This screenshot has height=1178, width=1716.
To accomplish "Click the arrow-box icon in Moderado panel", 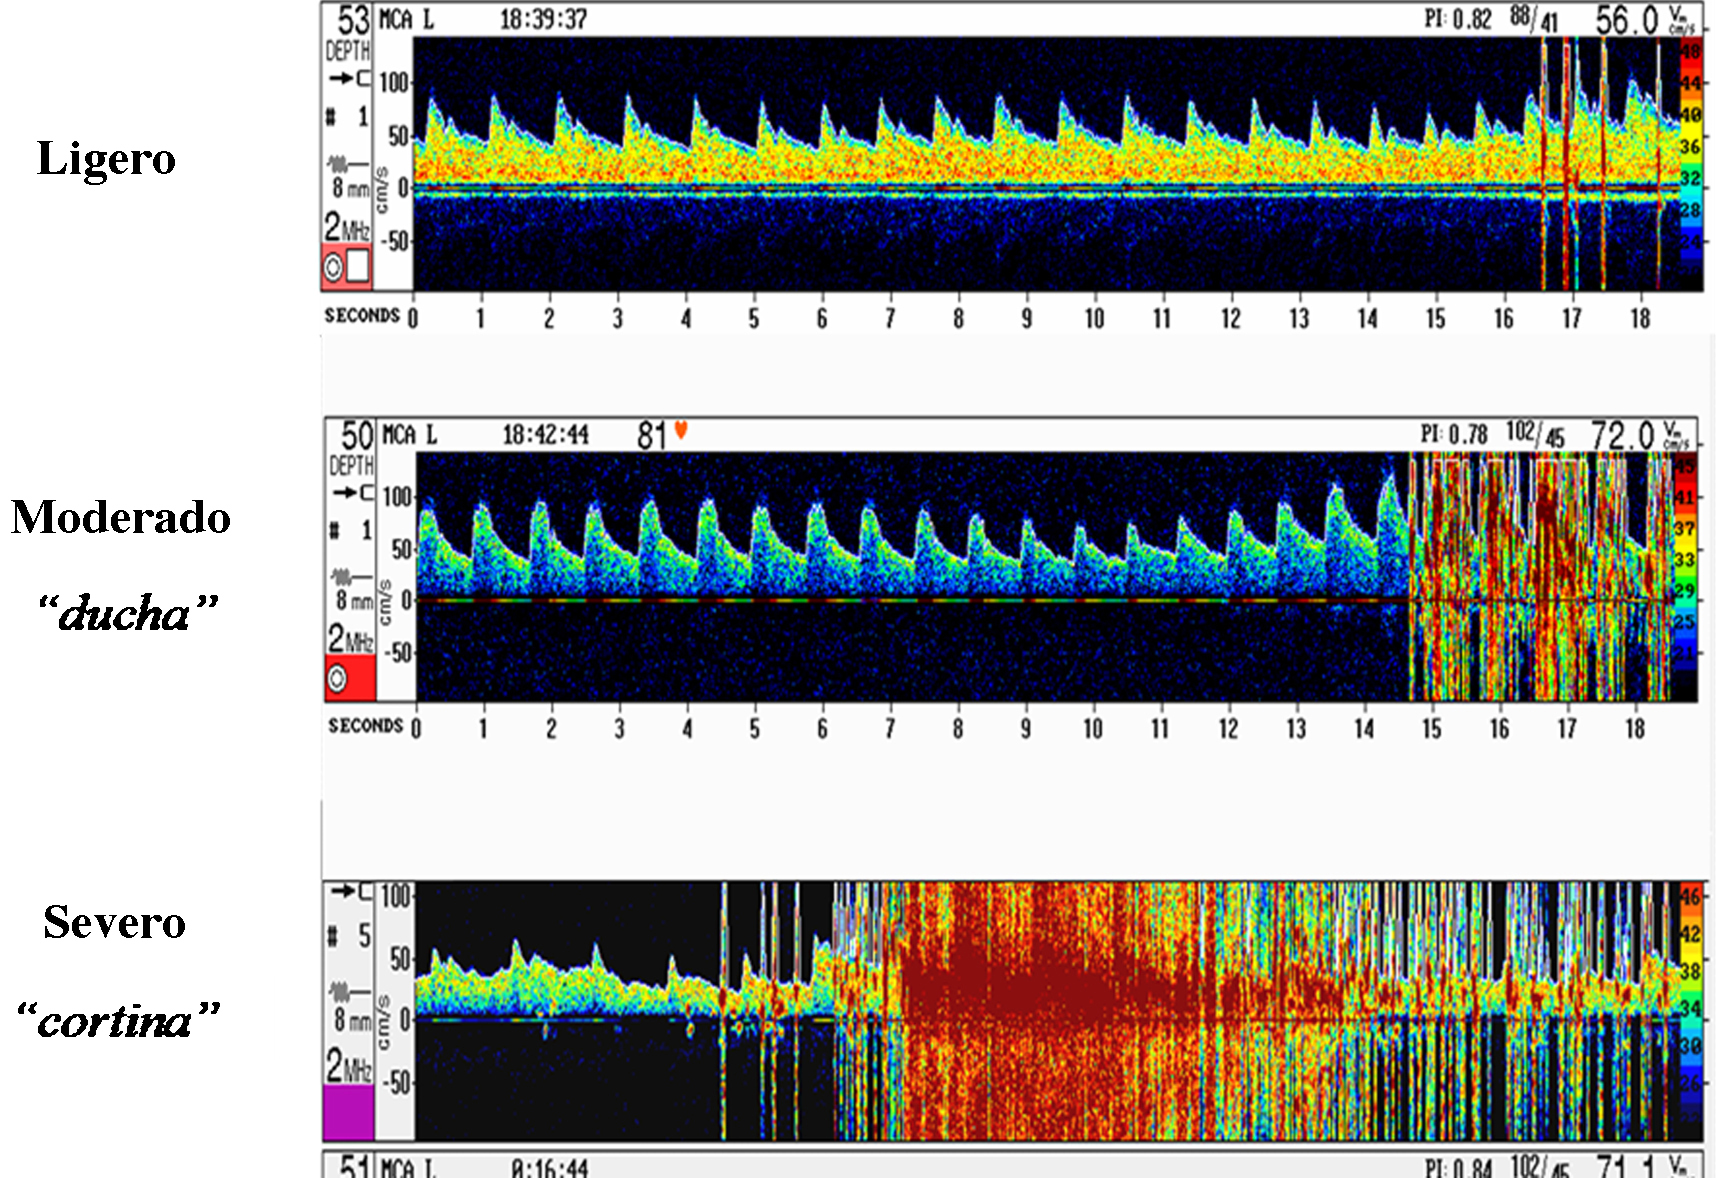I will click(353, 493).
